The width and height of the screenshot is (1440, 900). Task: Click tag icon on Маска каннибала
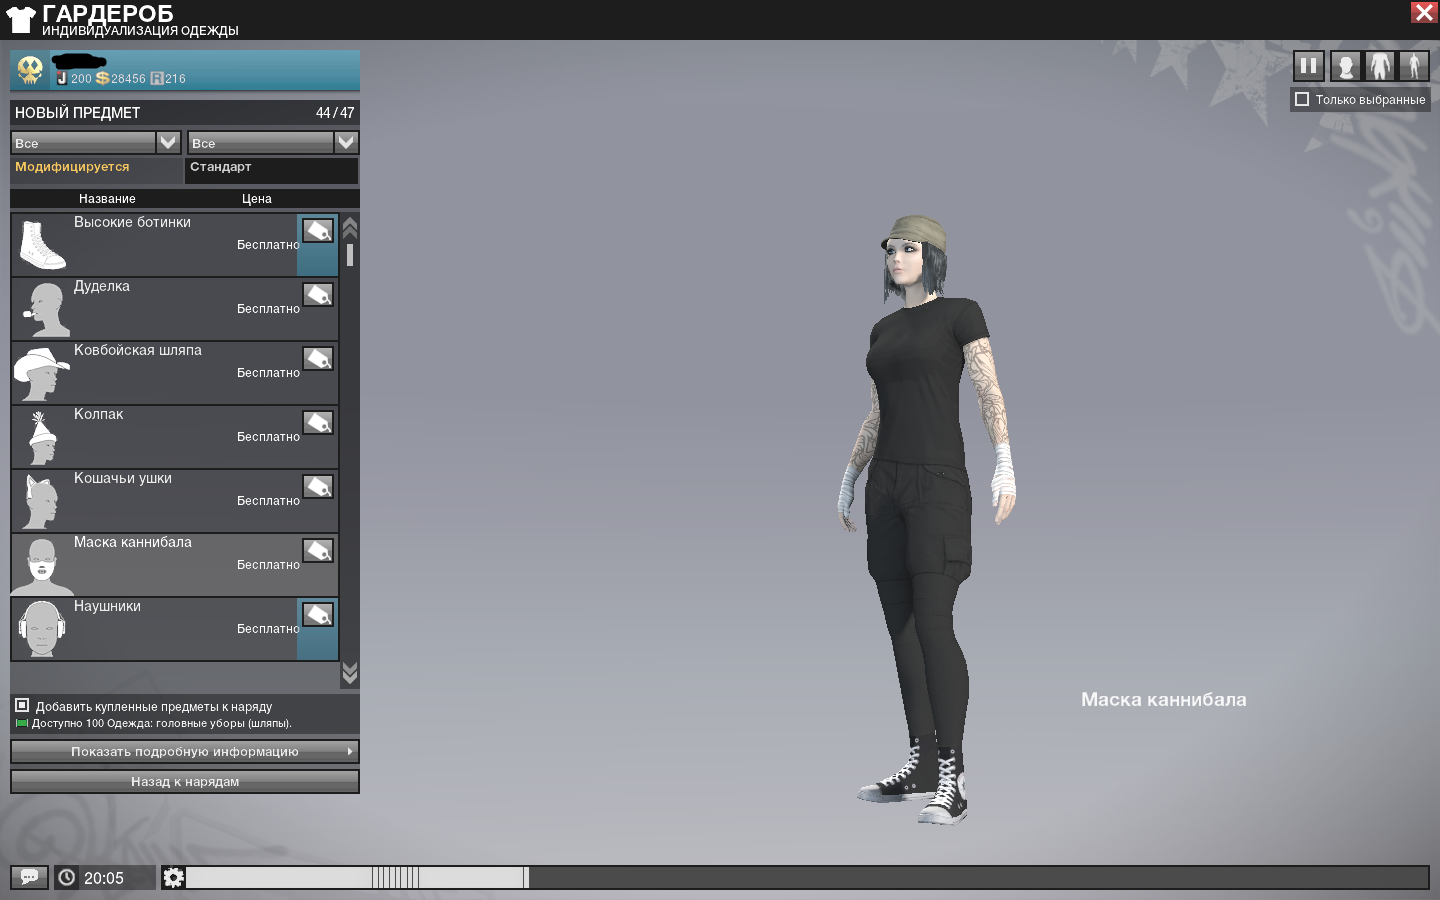[318, 551]
